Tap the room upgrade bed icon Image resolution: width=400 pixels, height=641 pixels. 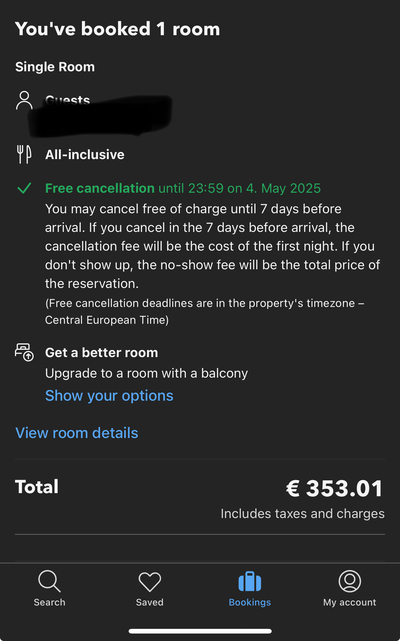25,352
